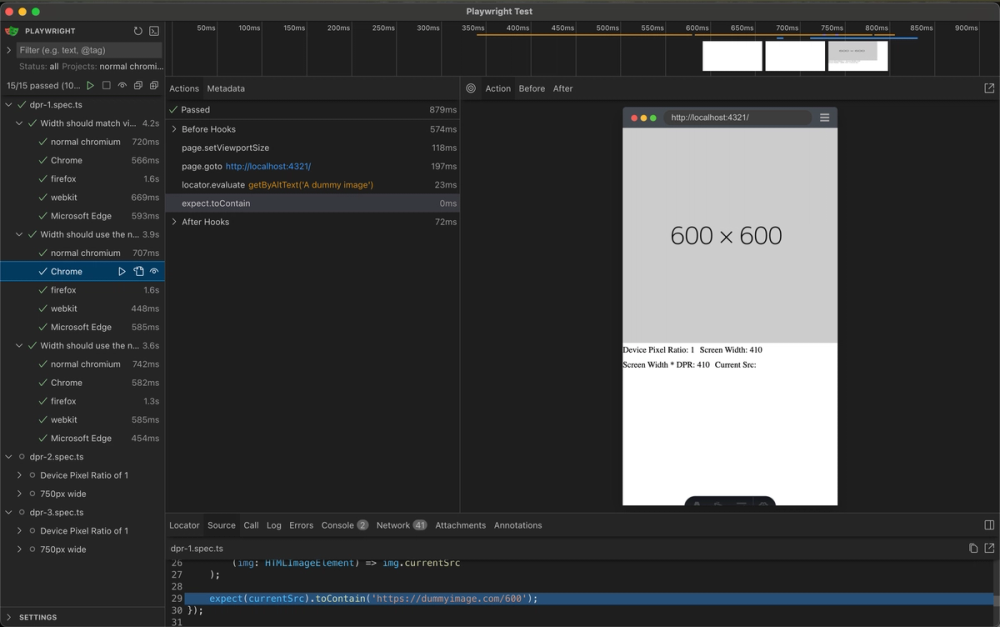Viewport: 1000px width, 627px height.
Task: Enable the watch-all eye icon near 15/15 passed
Action: pos(122,85)
